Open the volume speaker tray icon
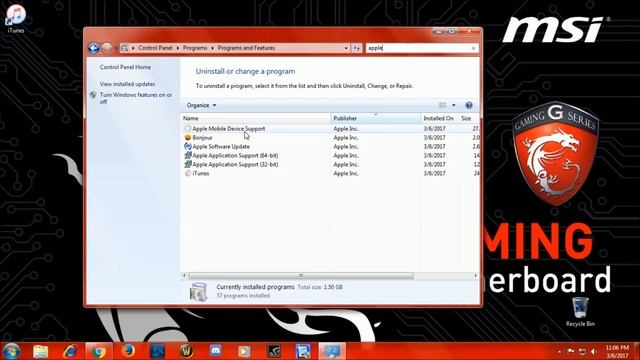 [x=593, y=351]
